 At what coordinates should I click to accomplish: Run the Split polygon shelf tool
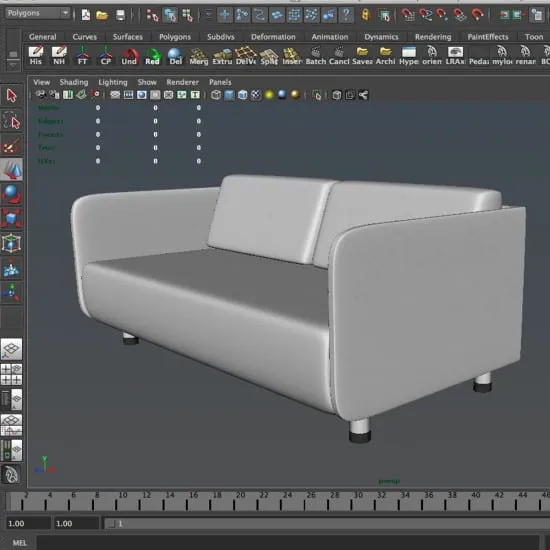coord(269,55)
